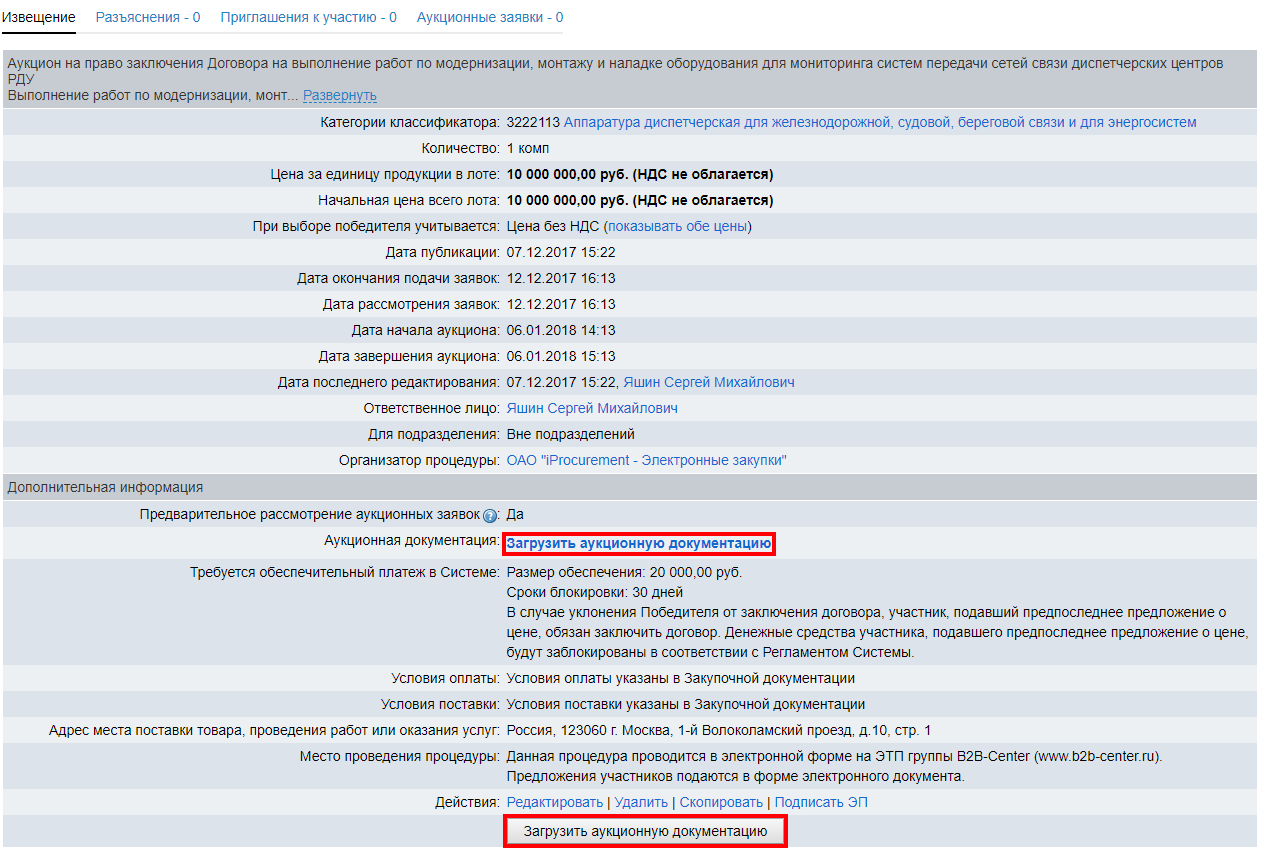This screenshot has height=853, width=1262.
Task: Go to Приглашения к участию tab
Action: point(308,17)
